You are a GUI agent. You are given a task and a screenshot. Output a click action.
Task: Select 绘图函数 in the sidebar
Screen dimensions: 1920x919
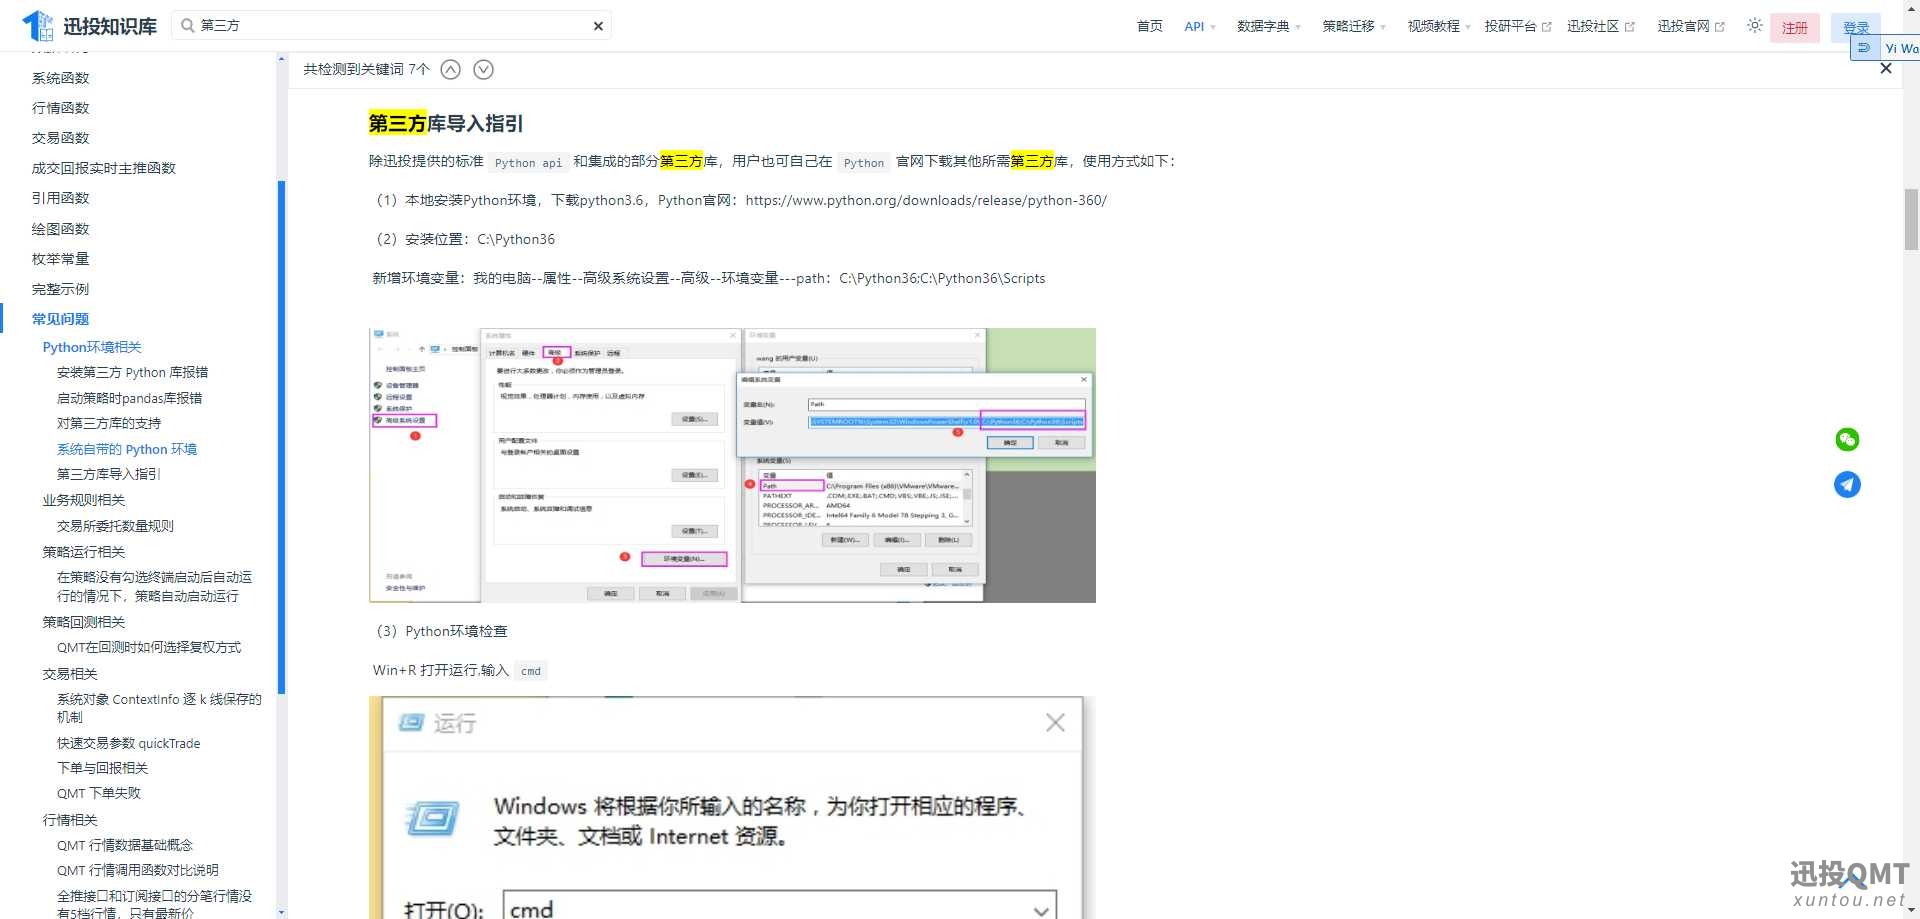point(61,229)
